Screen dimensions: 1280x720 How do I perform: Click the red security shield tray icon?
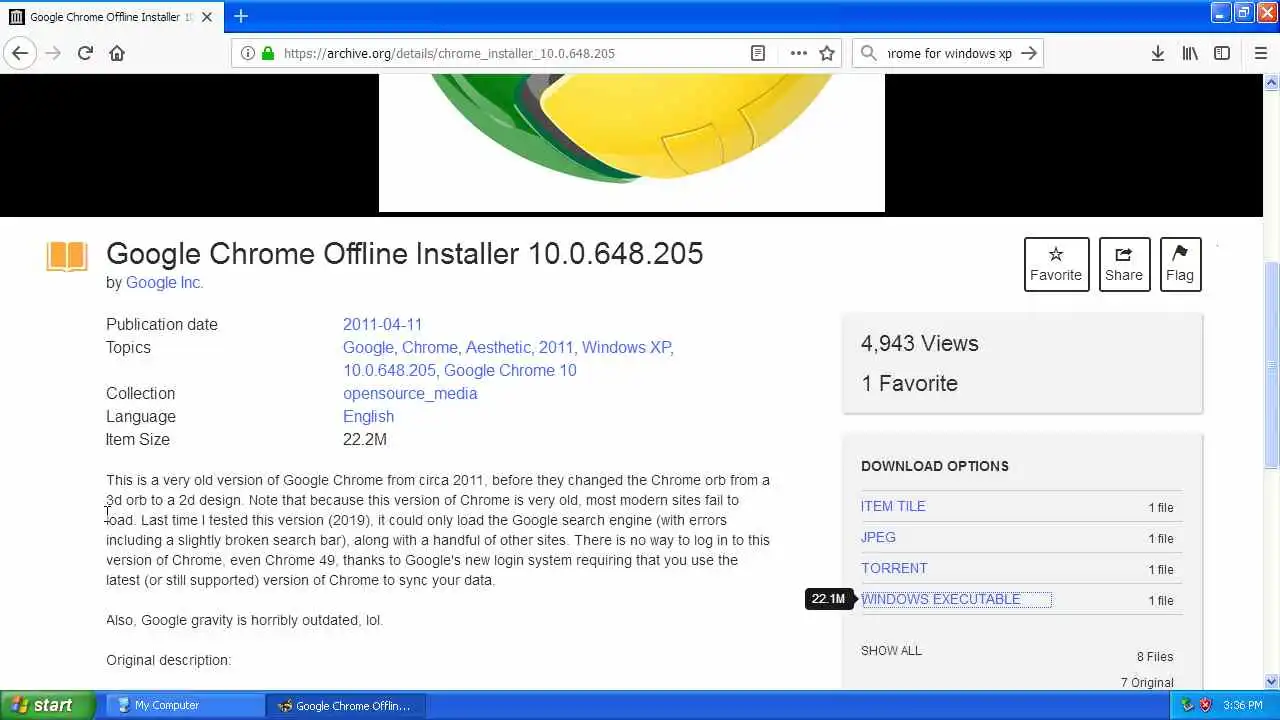(x=1205, y=705)
